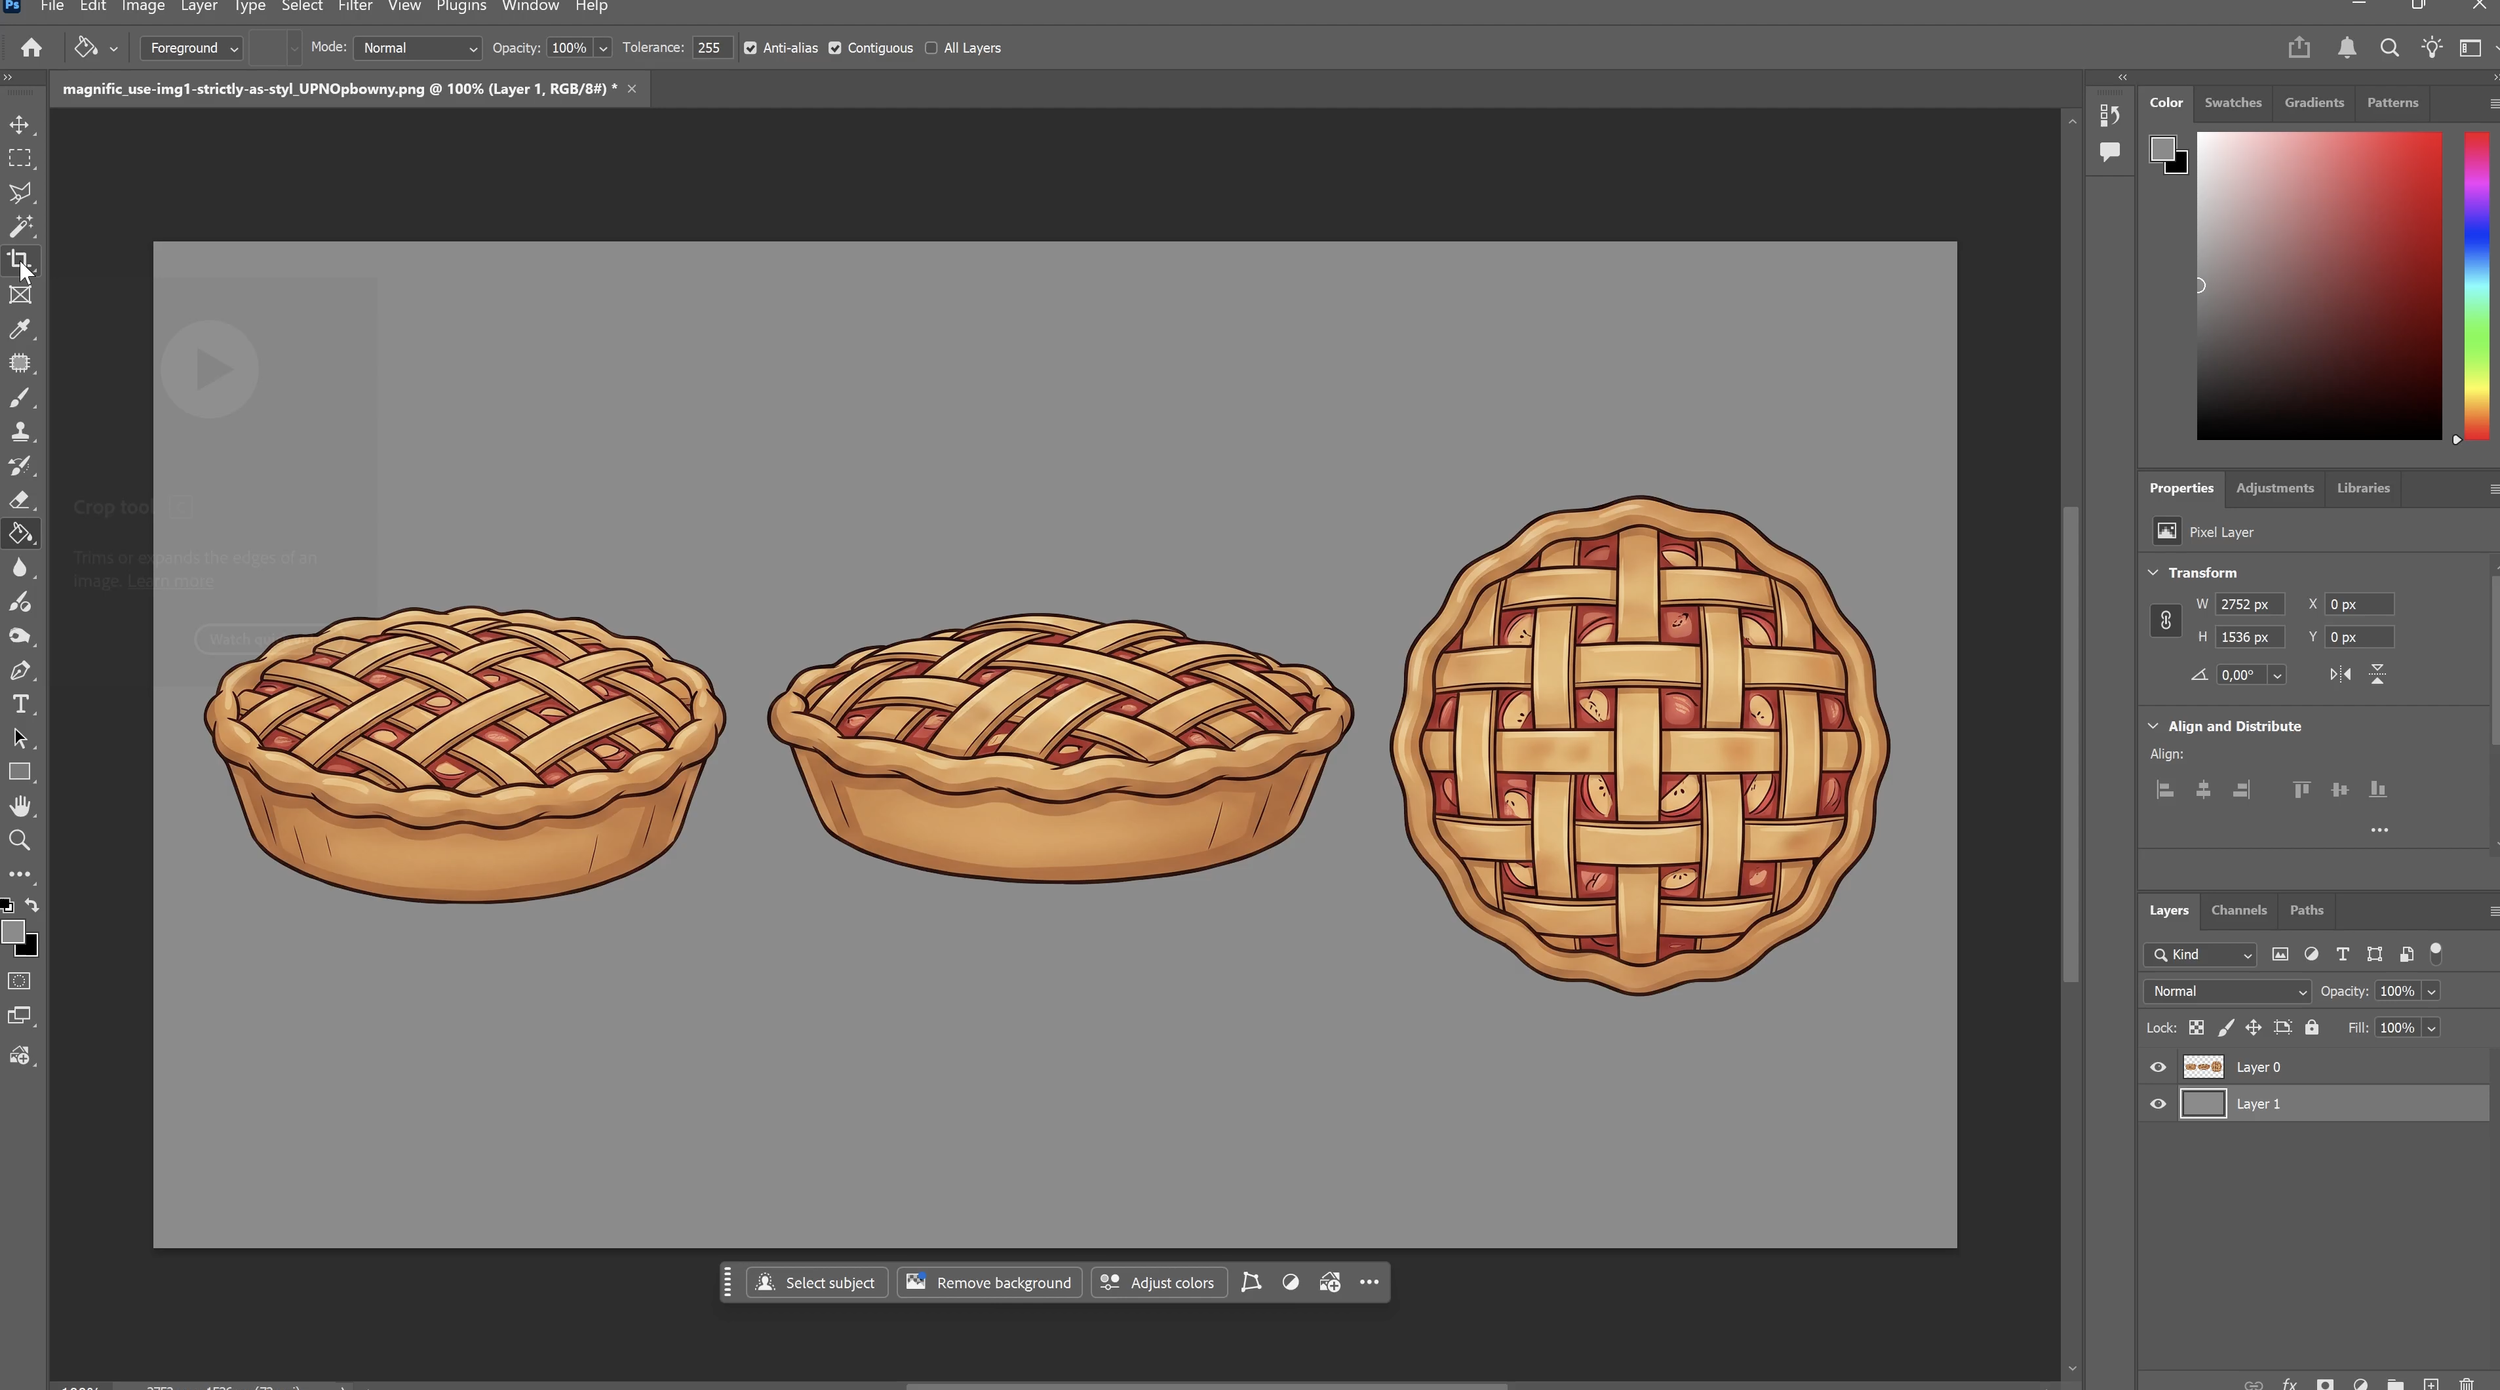Select the Hand tool
Image resolution: width=2500 pixels, height=1390 pixels.
[x=20, y=807]
